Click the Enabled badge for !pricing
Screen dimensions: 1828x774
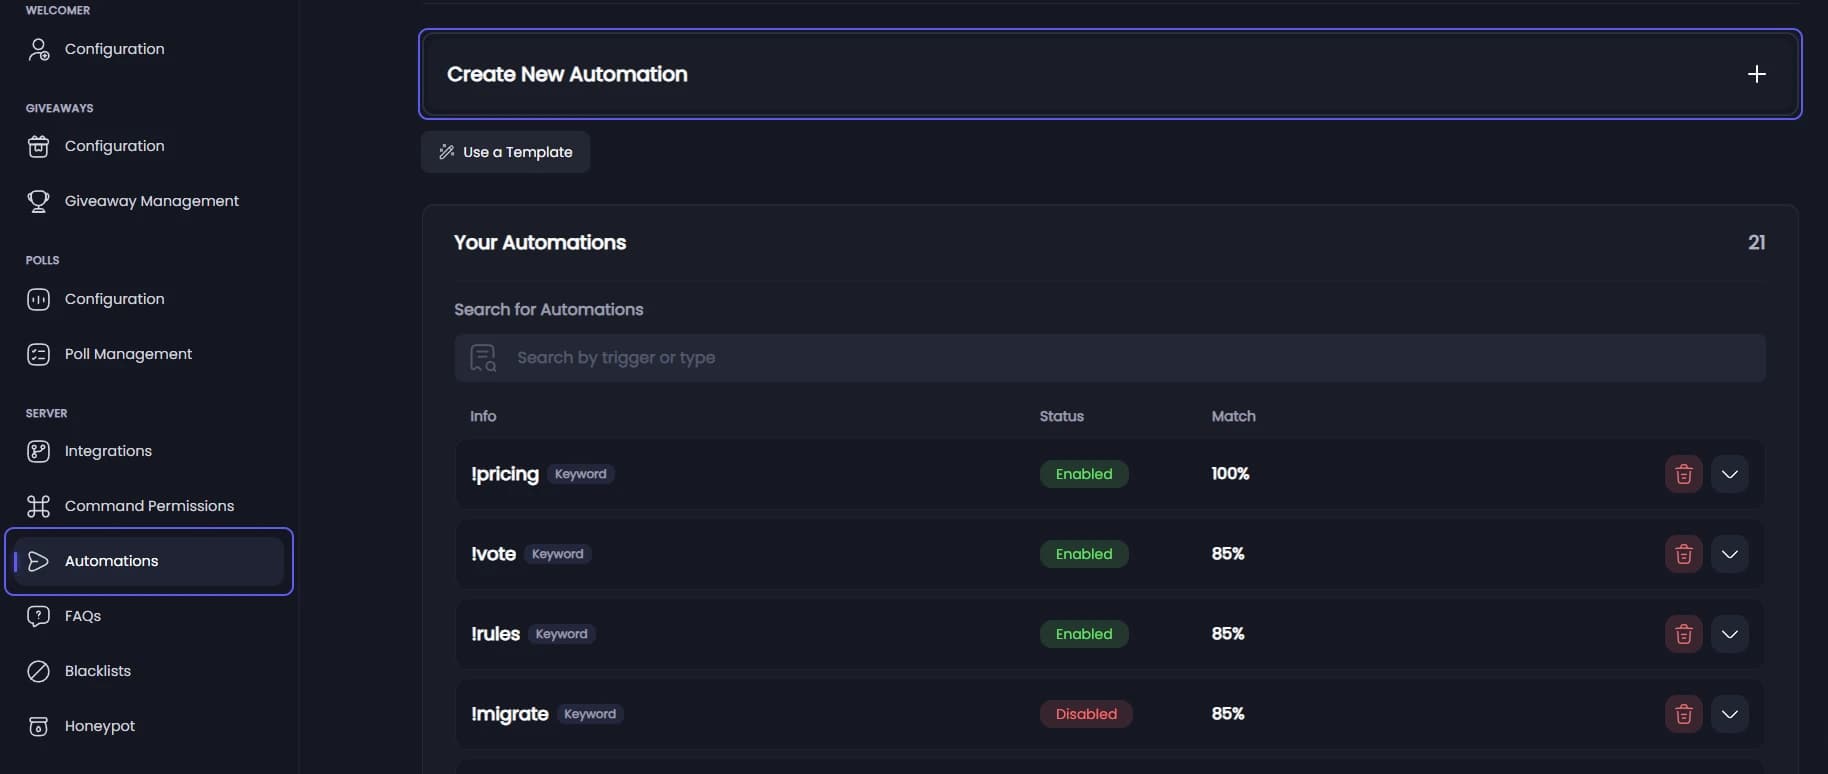coord(1084,474)
